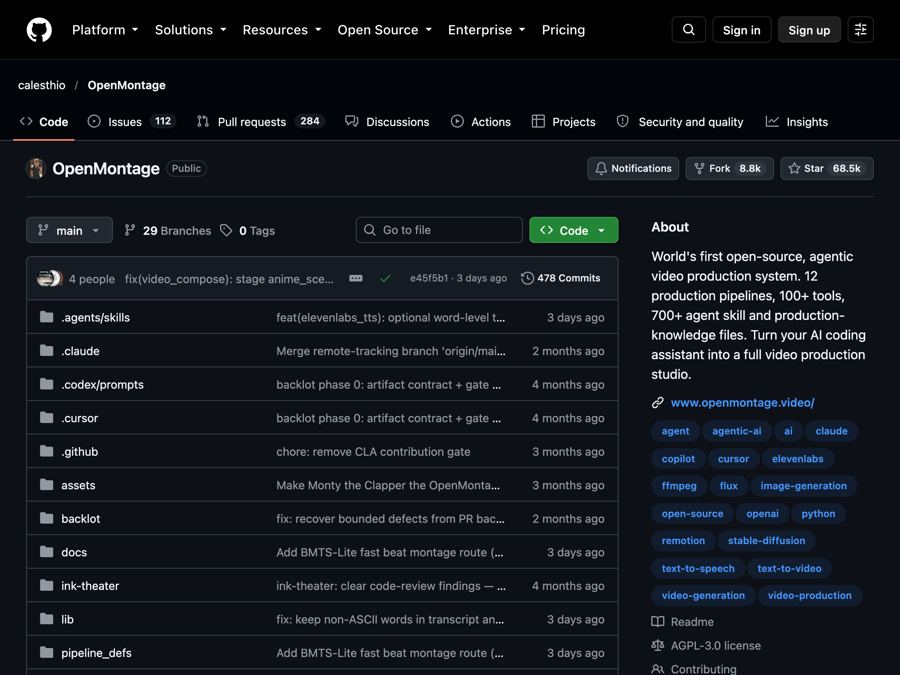Screen dimensions: 900x675
Task: Open the Pull requests tab
Action: click(x=261, y=122)
